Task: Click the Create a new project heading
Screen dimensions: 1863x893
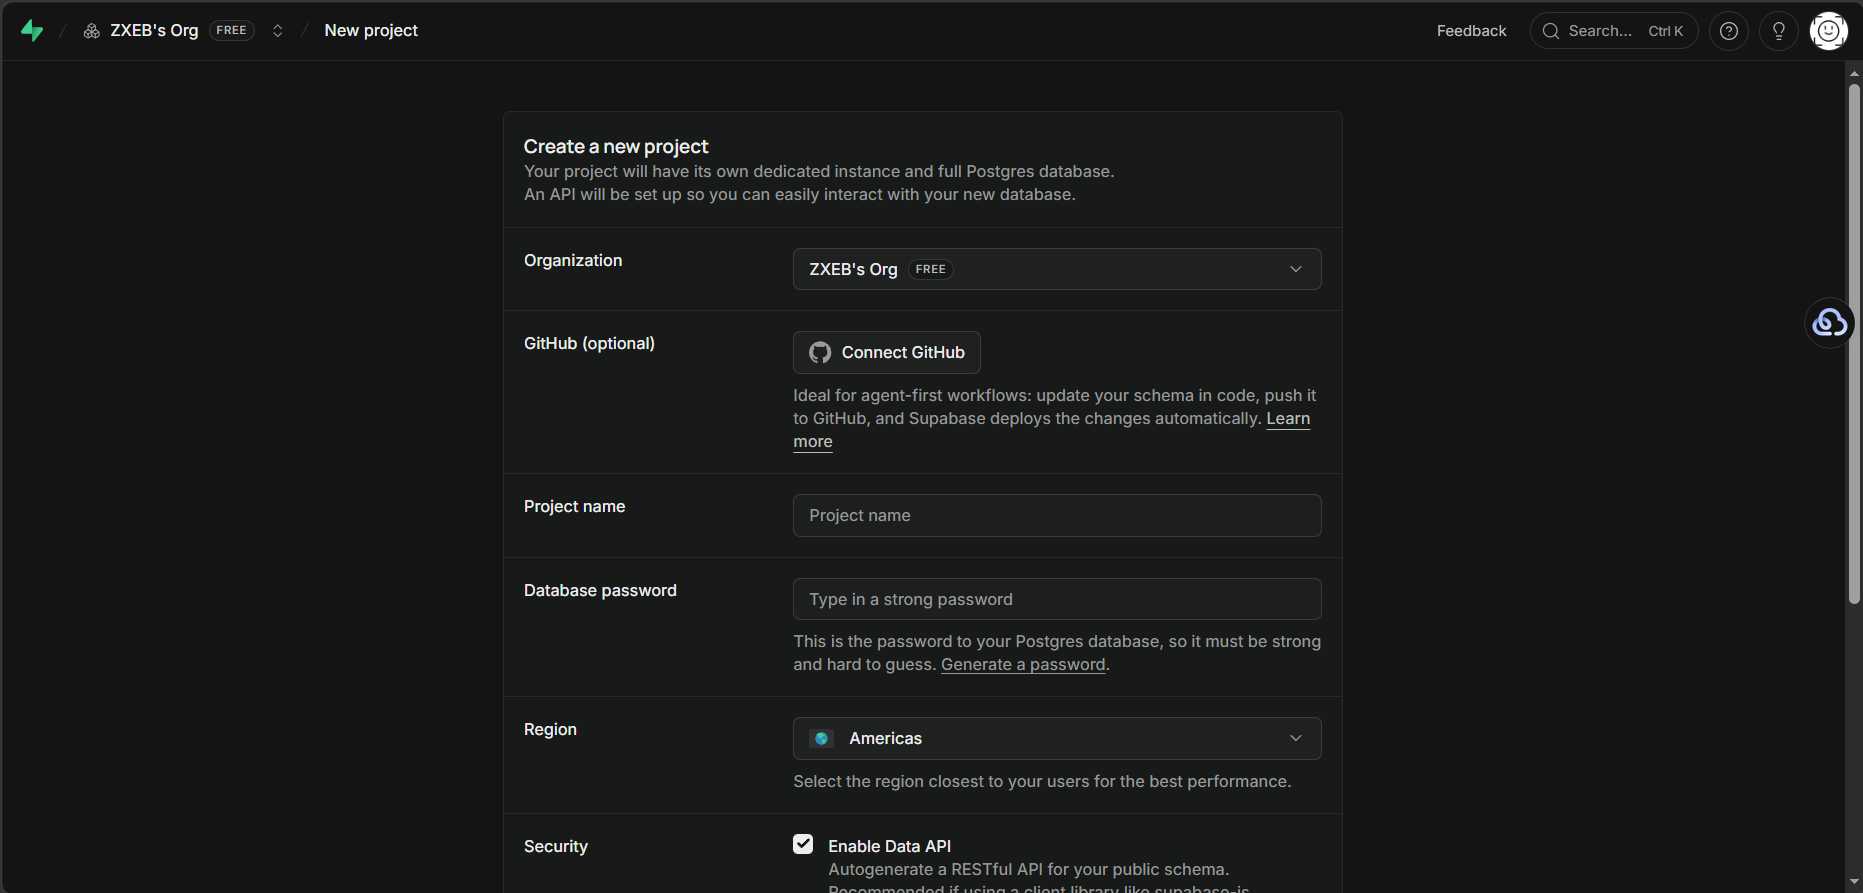Action: click(616, 147)
